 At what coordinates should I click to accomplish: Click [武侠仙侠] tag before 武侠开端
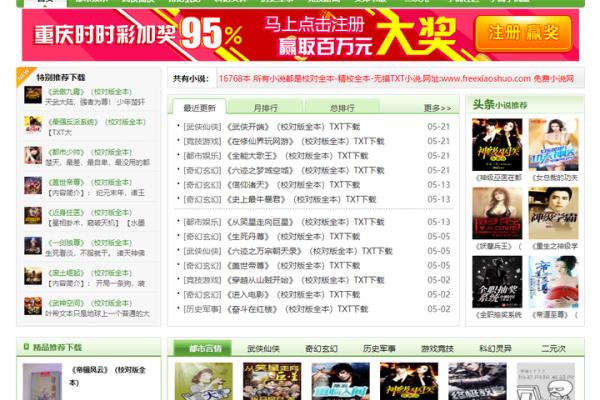pos(202,127)
